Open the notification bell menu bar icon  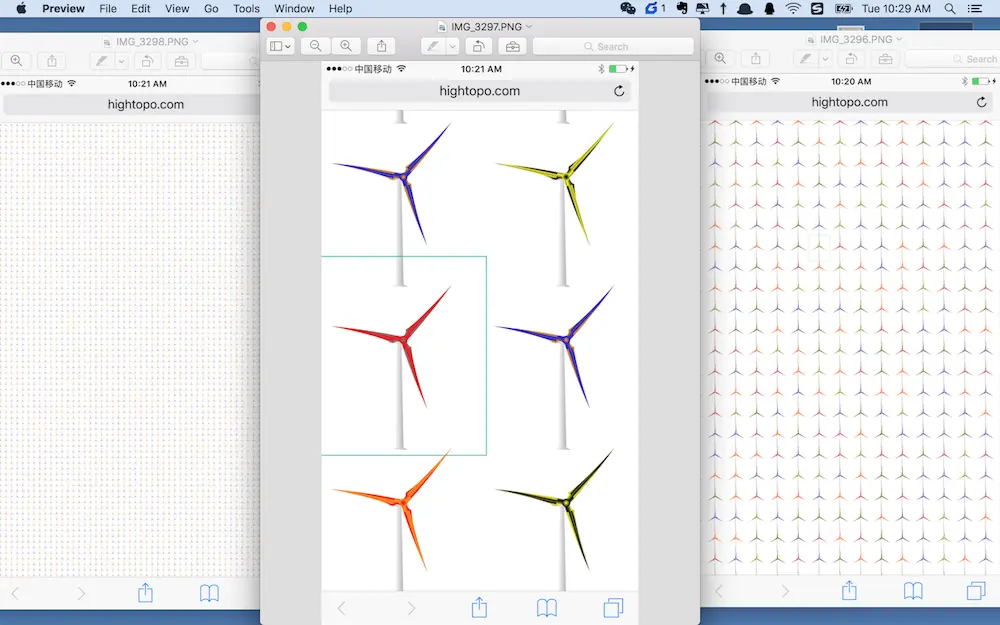(x=769, y=8)
